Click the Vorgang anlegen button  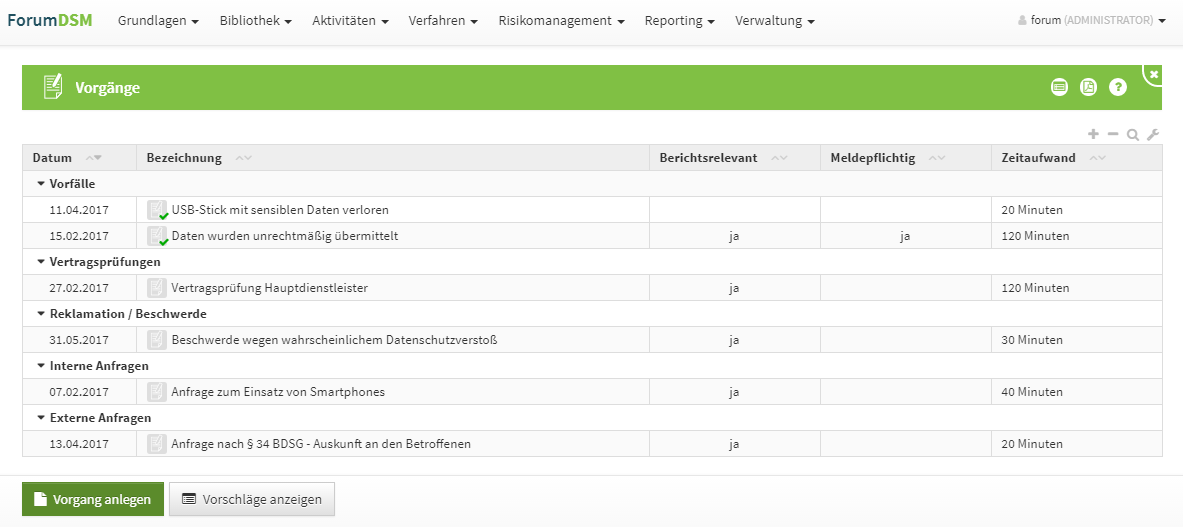tap(93, 499)
